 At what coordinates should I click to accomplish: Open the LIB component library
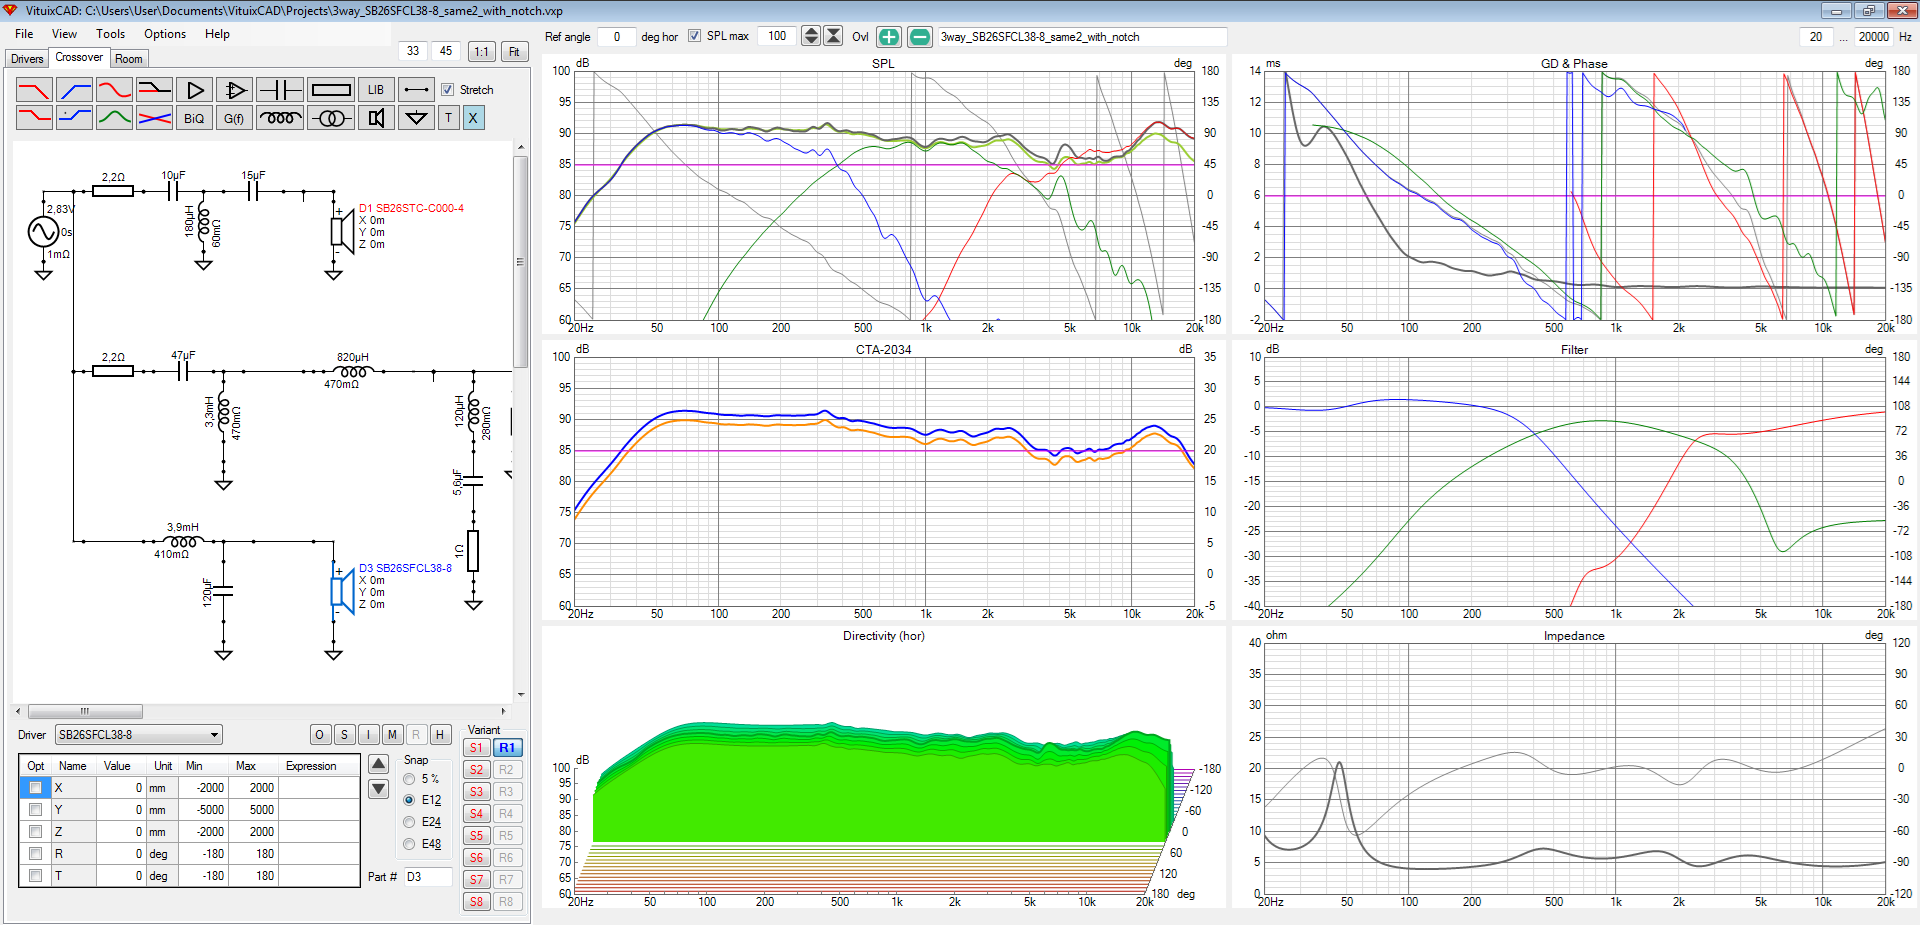(x=375, y=90)
